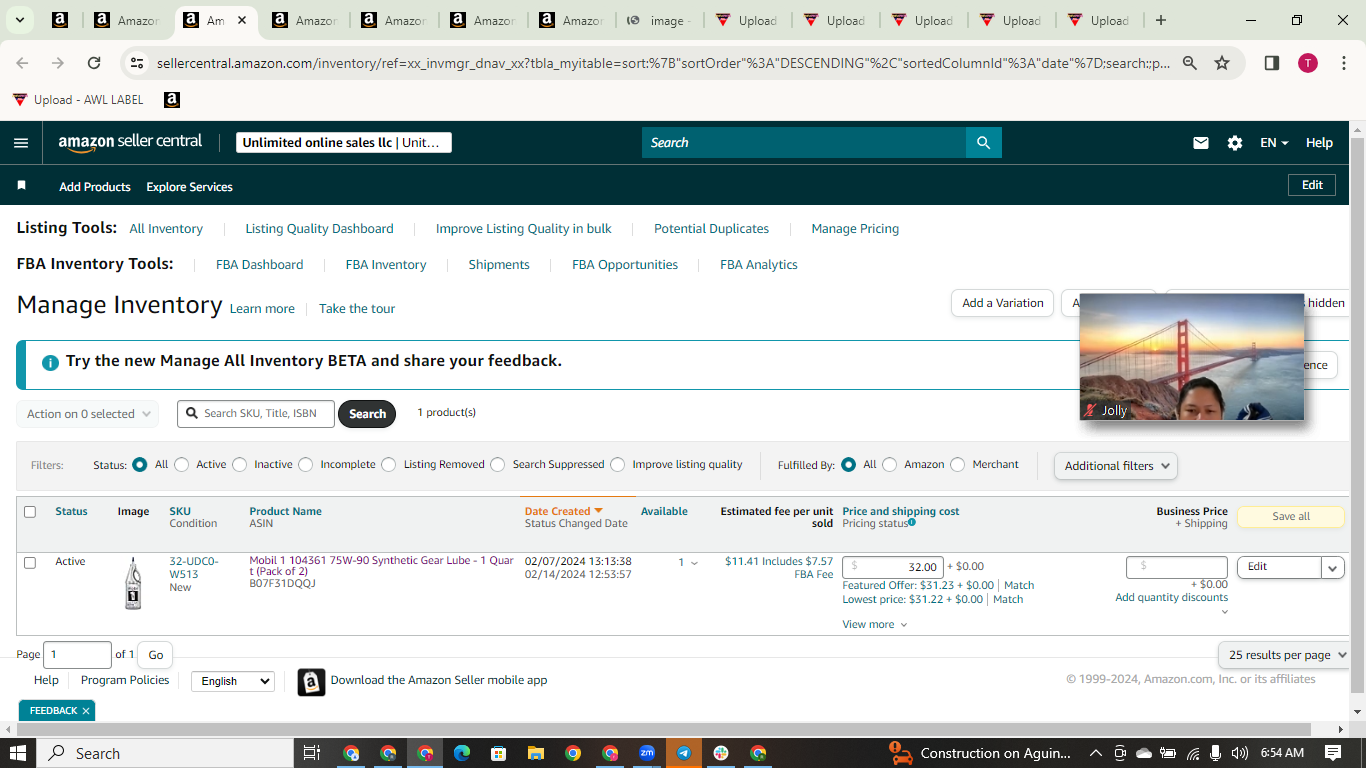Go to FBA Shipments
The width and height of the screenshot is (1366, 768).
point(499,265)
